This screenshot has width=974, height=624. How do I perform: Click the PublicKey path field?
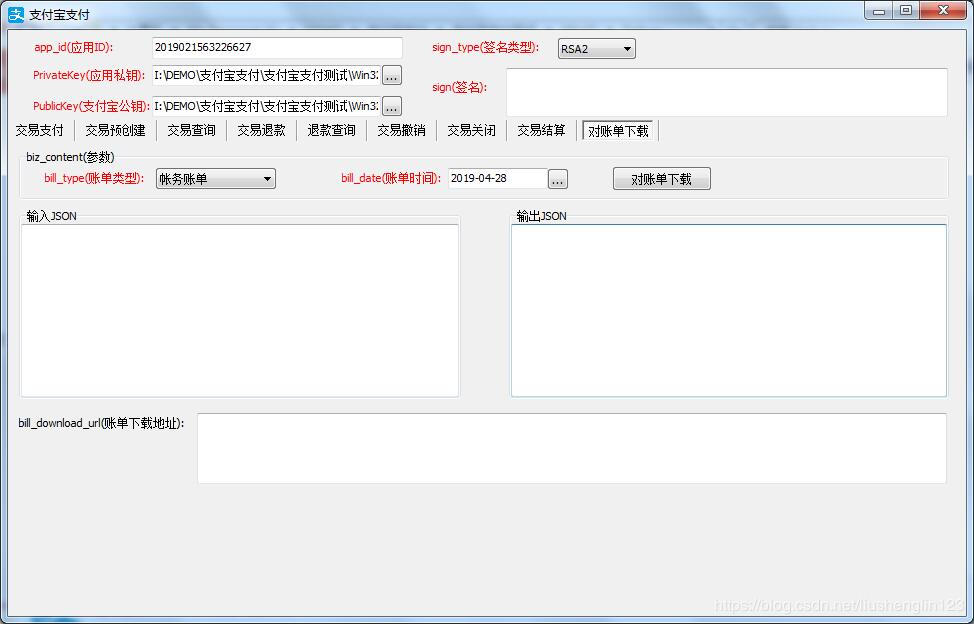(x=266, y=106)
